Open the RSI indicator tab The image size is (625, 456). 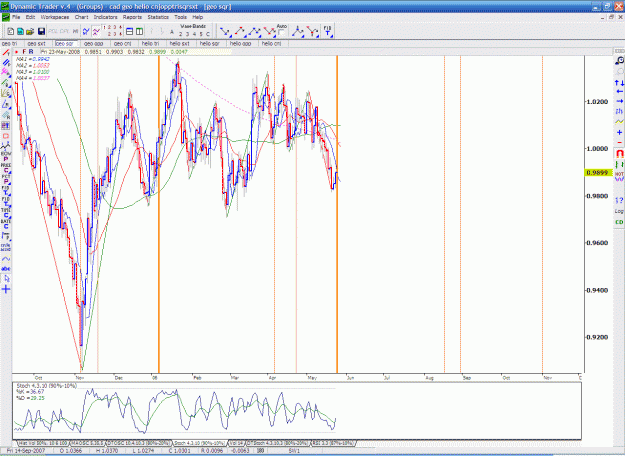[x=333, y=443]
